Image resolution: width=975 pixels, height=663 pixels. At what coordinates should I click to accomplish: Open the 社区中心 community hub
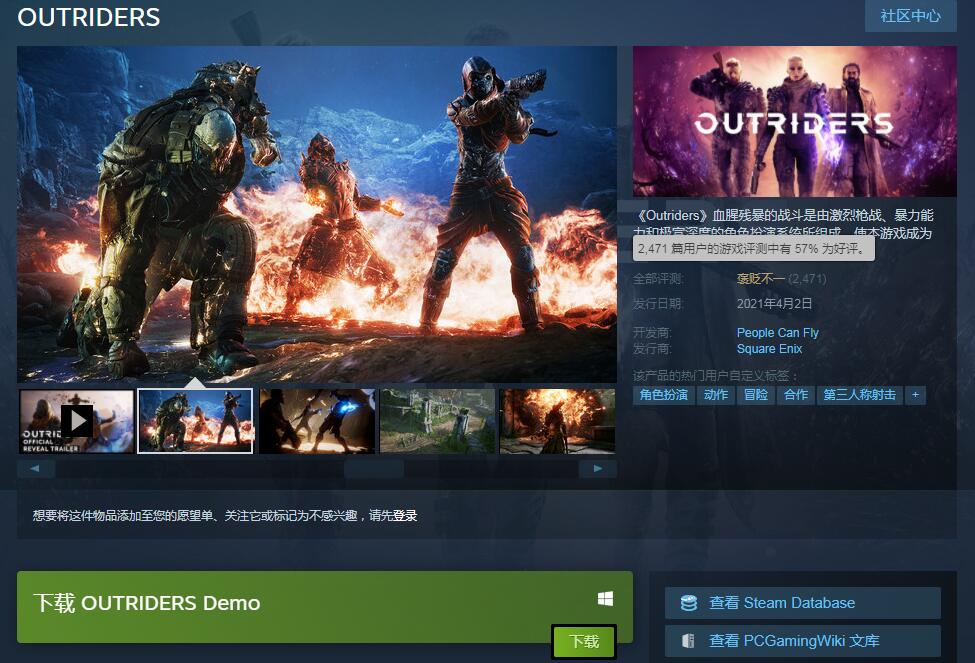(x=910, y=16)
